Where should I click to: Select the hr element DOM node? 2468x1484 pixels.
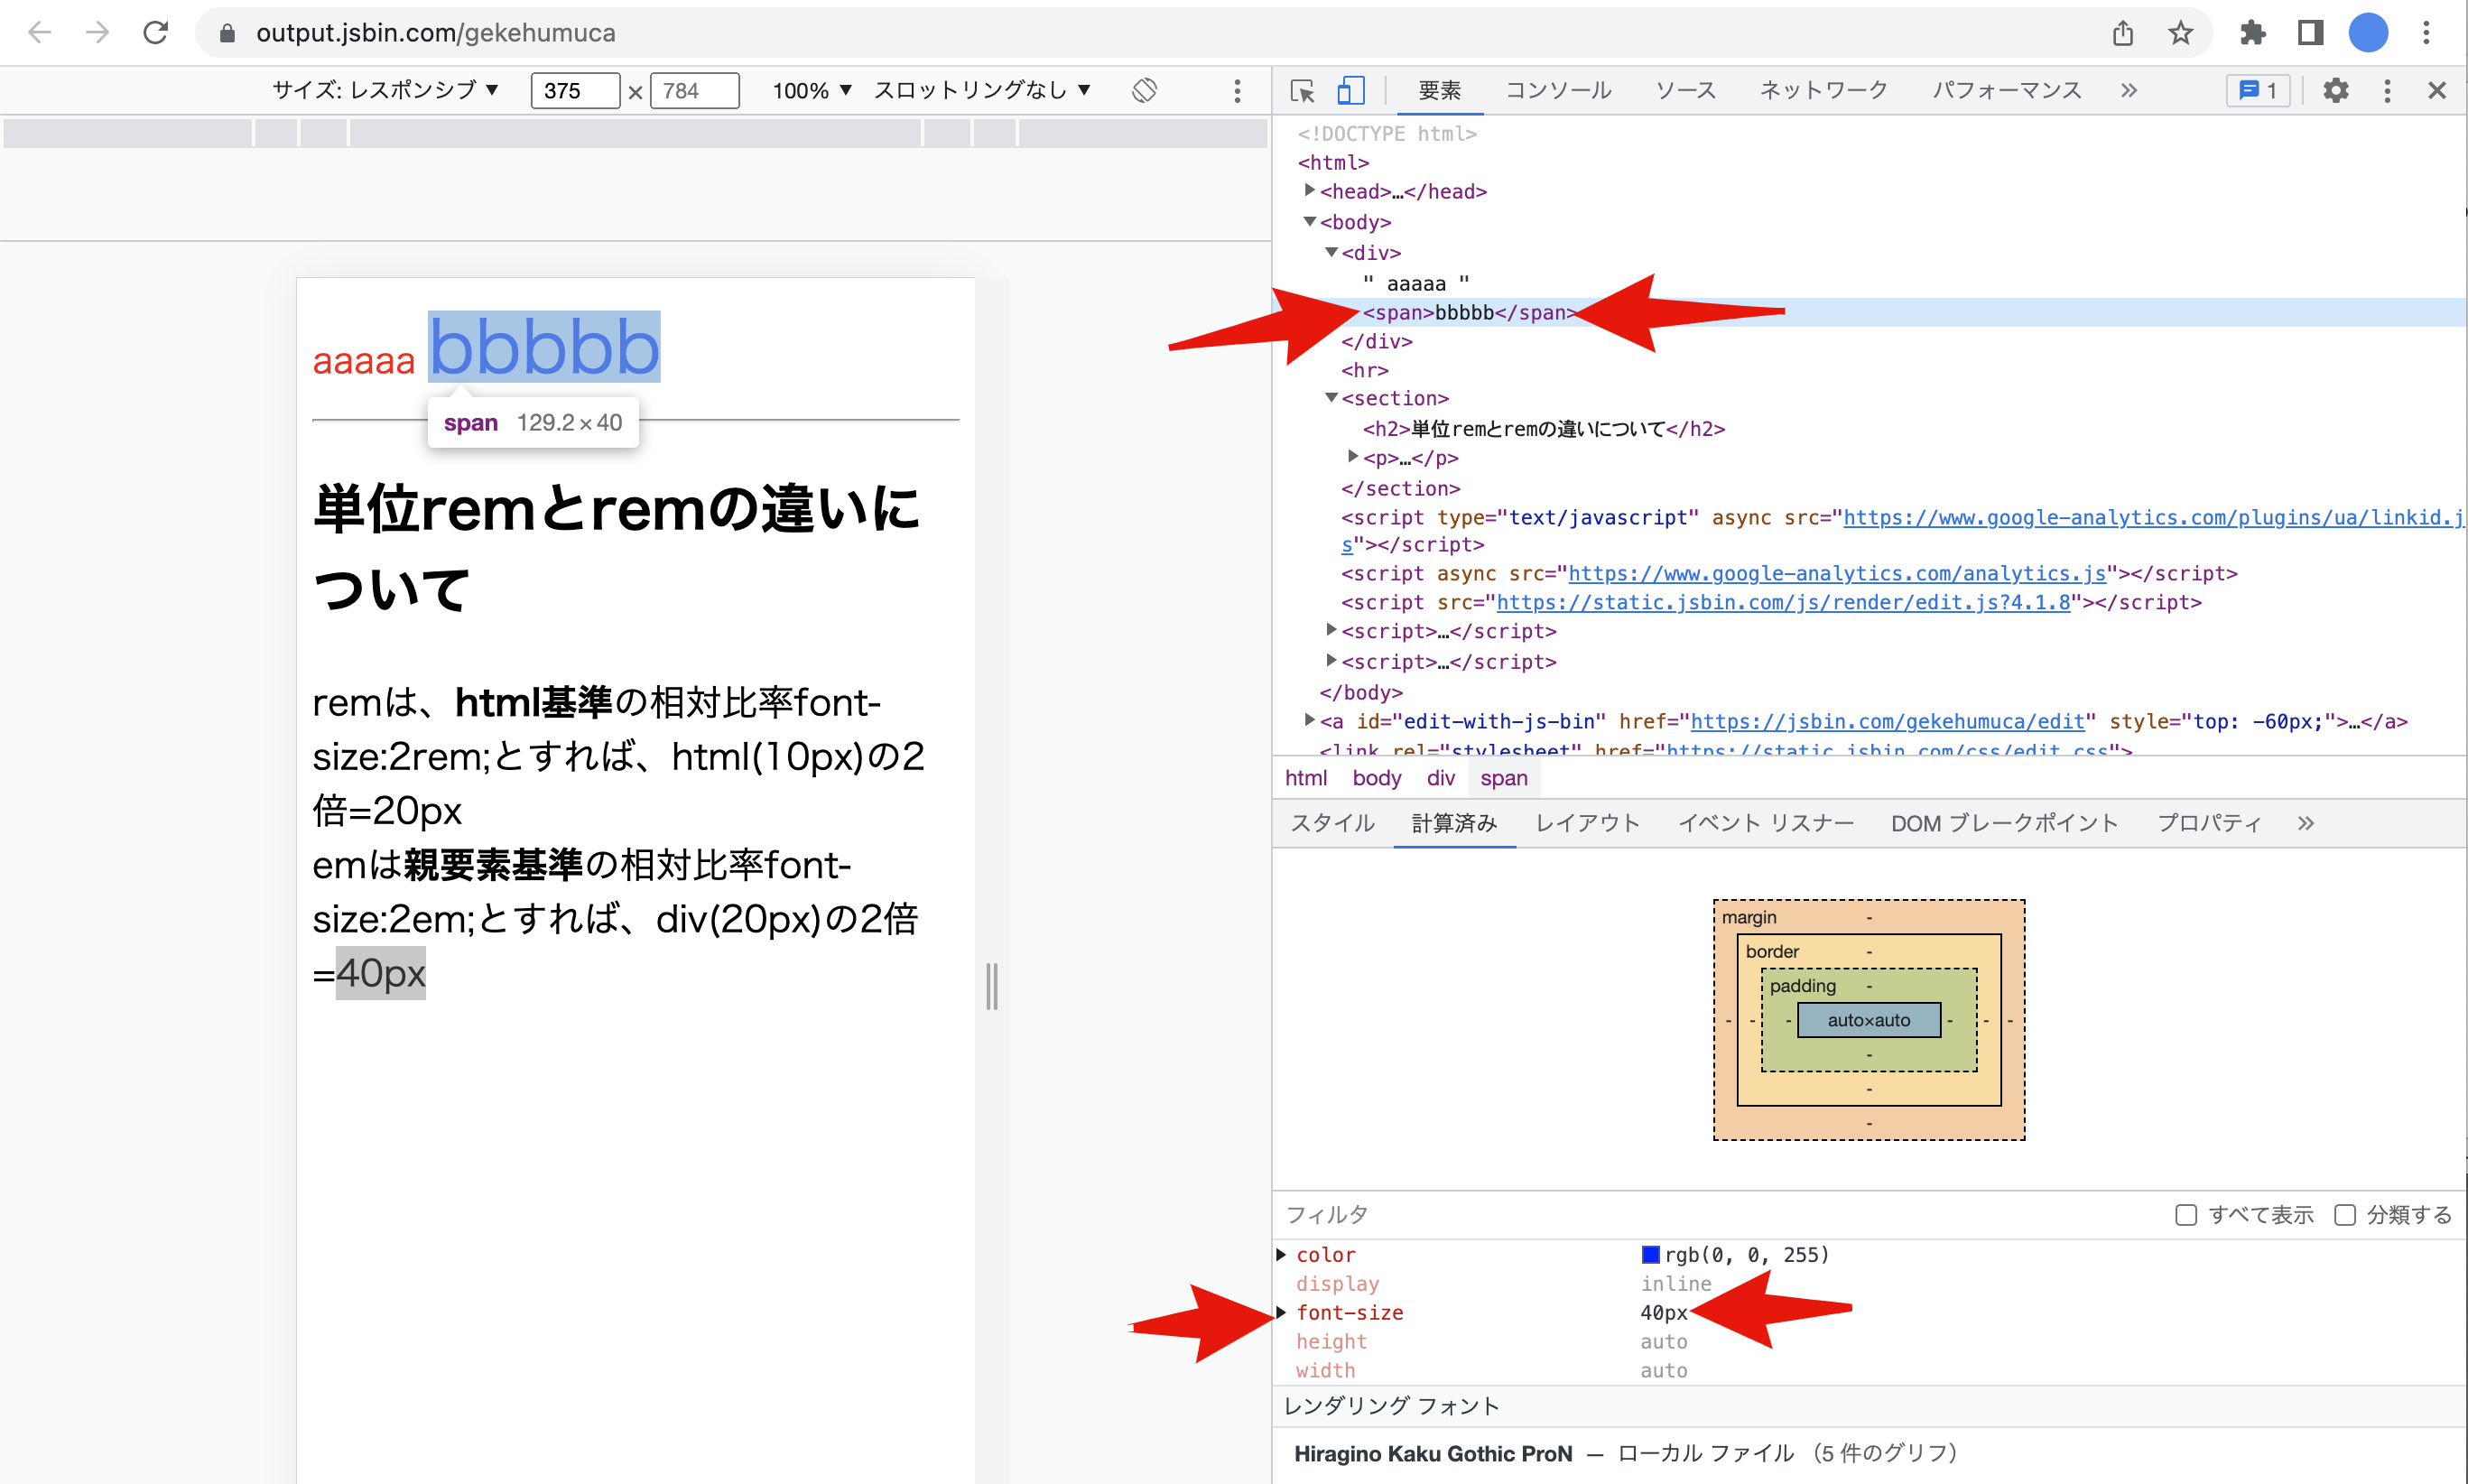pyautogui.click(x=1364, y=370)
